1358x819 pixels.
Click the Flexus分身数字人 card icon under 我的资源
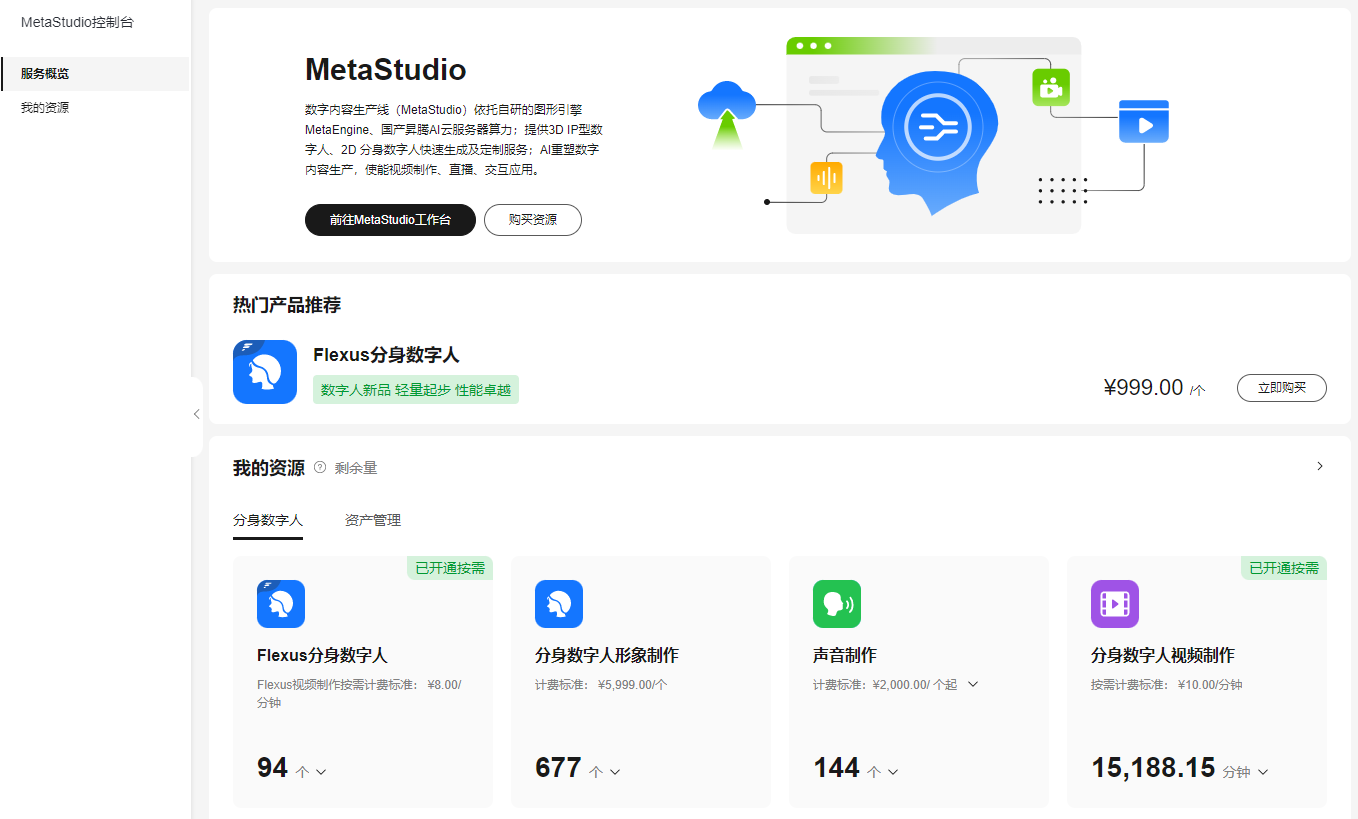(x=281, y=604)
